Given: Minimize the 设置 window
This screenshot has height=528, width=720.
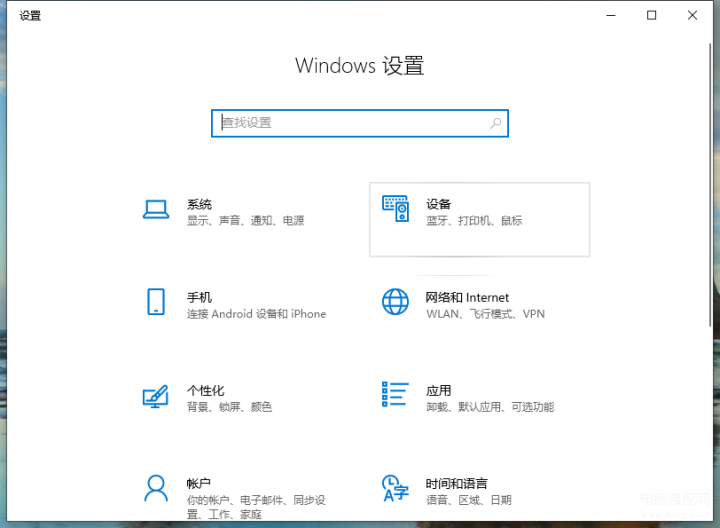Looking at the screenshot, I should pyautogui.click(x=611, y=16).
